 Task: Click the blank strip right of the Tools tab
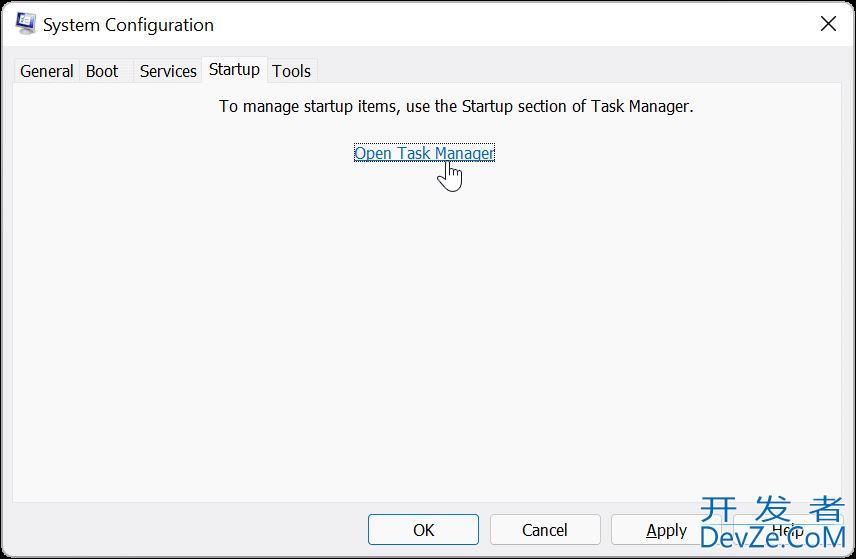(579, 71)
